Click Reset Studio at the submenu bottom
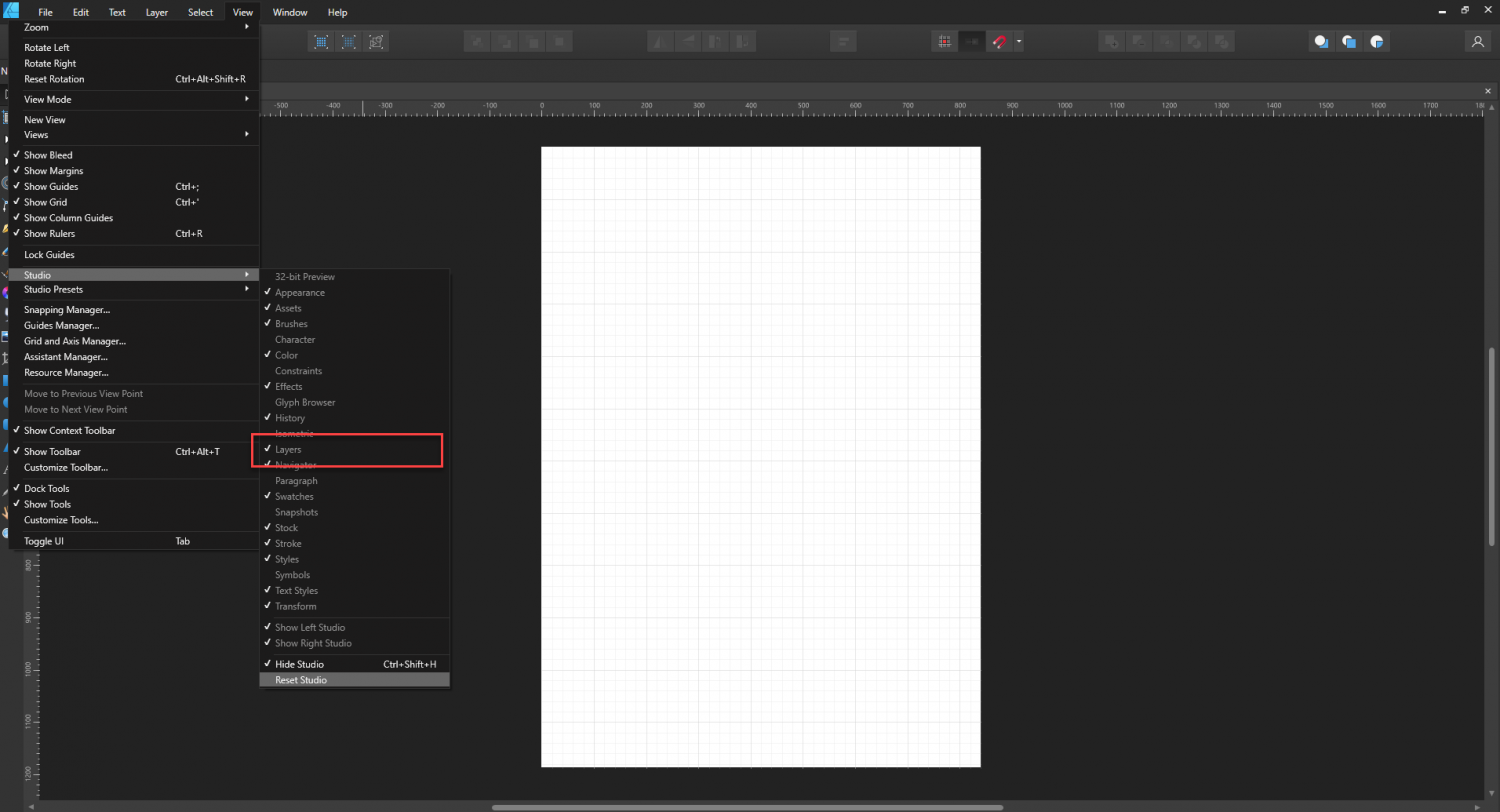Screen dimensions: 1500x812 pyautogui.click(x=300, y=680)
